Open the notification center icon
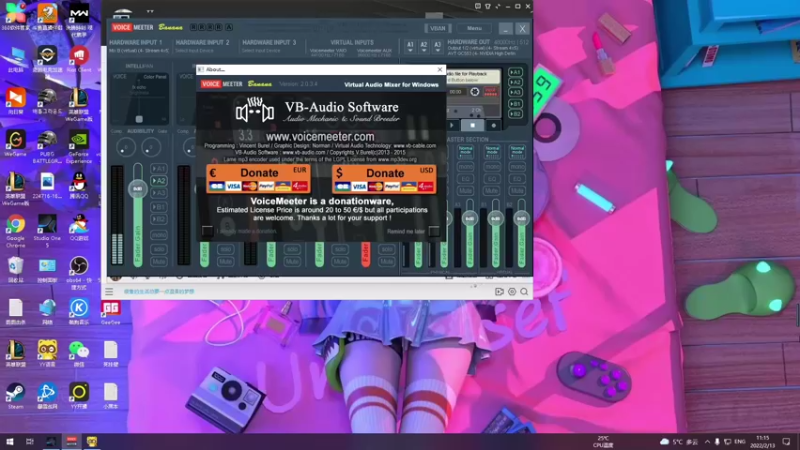 pos(787,441)
